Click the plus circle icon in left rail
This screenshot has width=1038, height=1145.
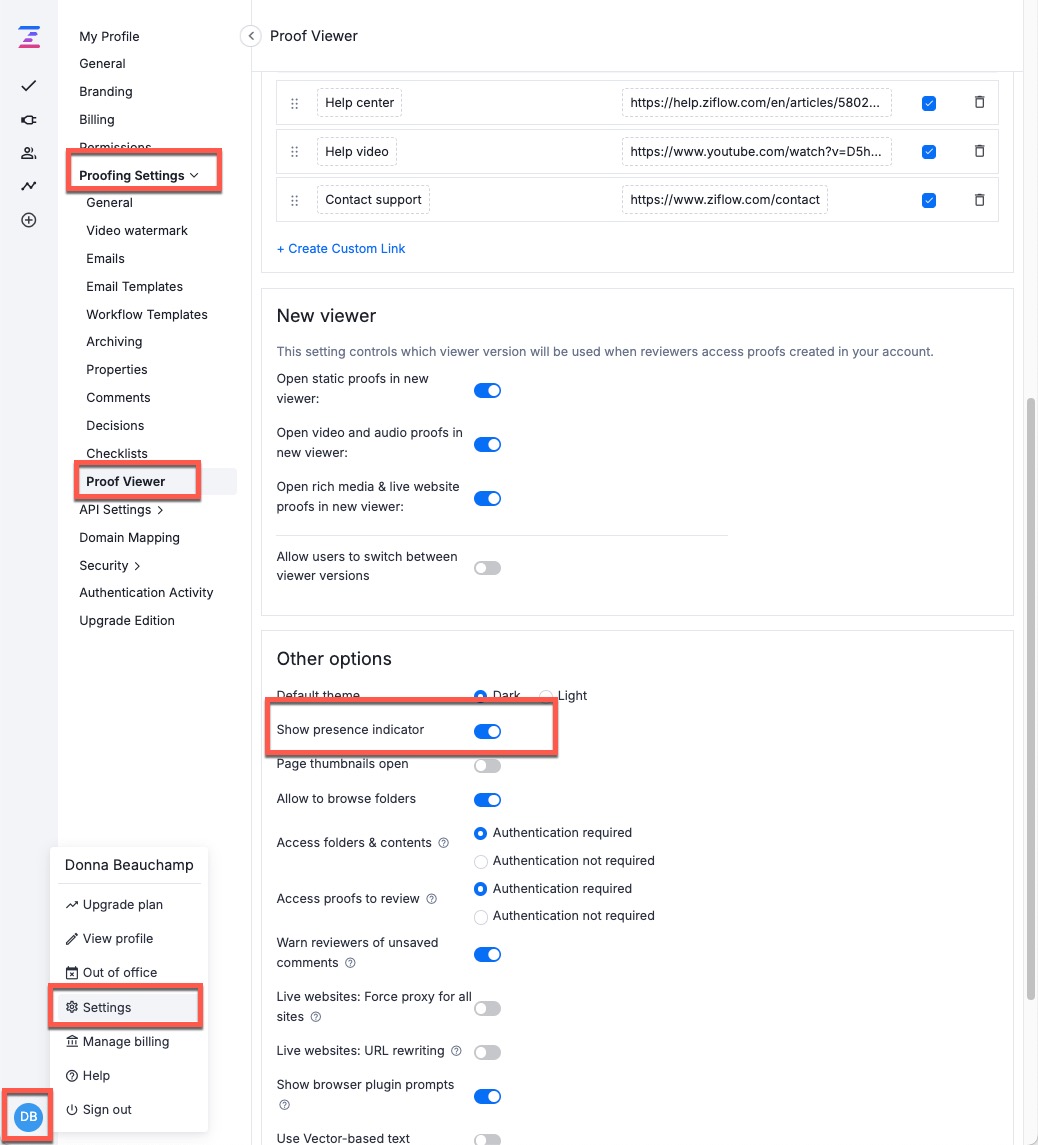click(x=29, y=220)
